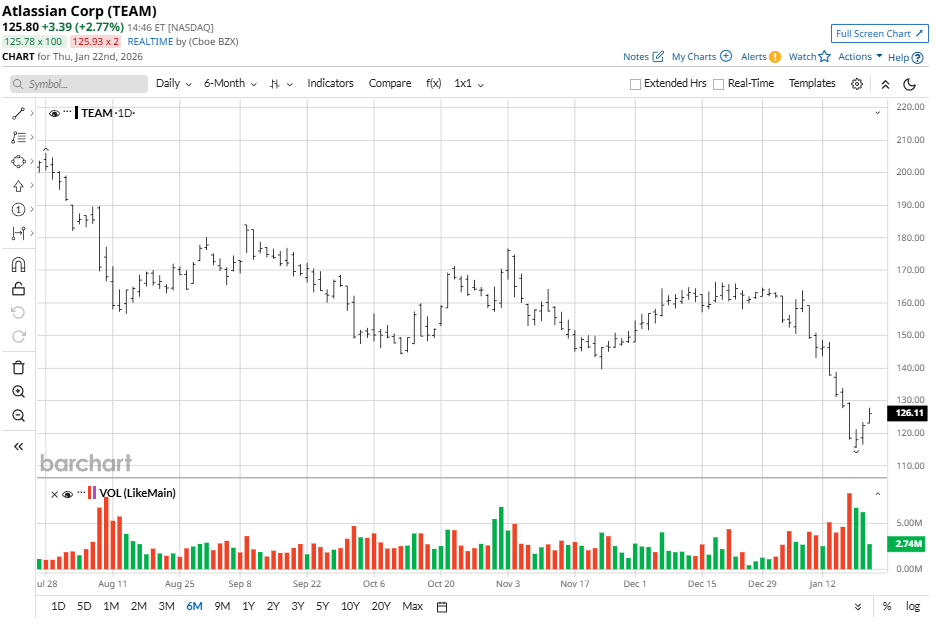Click the zoom in magnifier

coord(19,392)
